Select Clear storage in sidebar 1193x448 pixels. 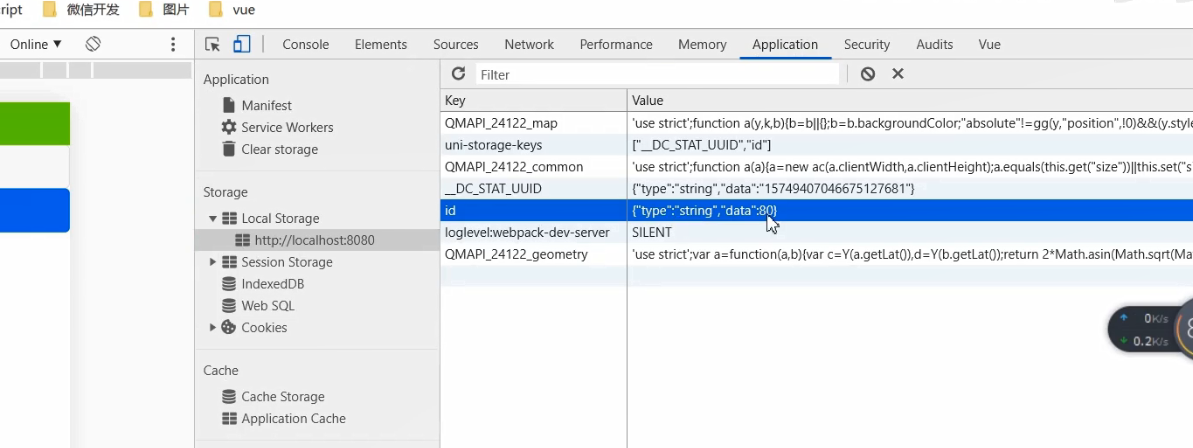pyautogui.click(x=279, y=149)
